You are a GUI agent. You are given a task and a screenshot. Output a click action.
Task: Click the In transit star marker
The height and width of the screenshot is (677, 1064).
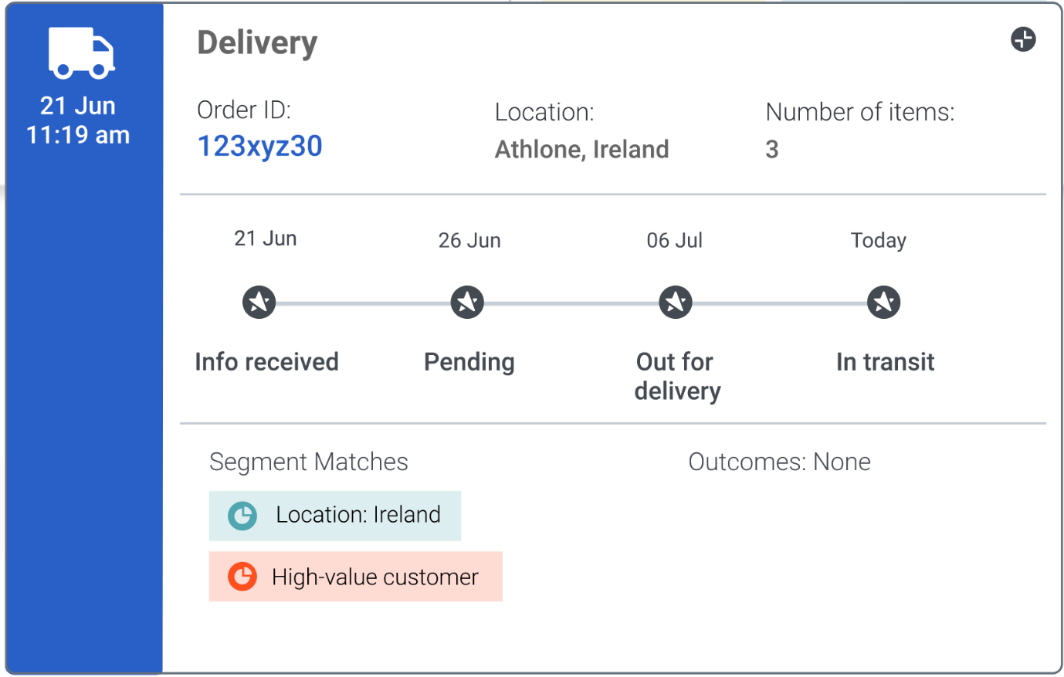pos(884,302)
